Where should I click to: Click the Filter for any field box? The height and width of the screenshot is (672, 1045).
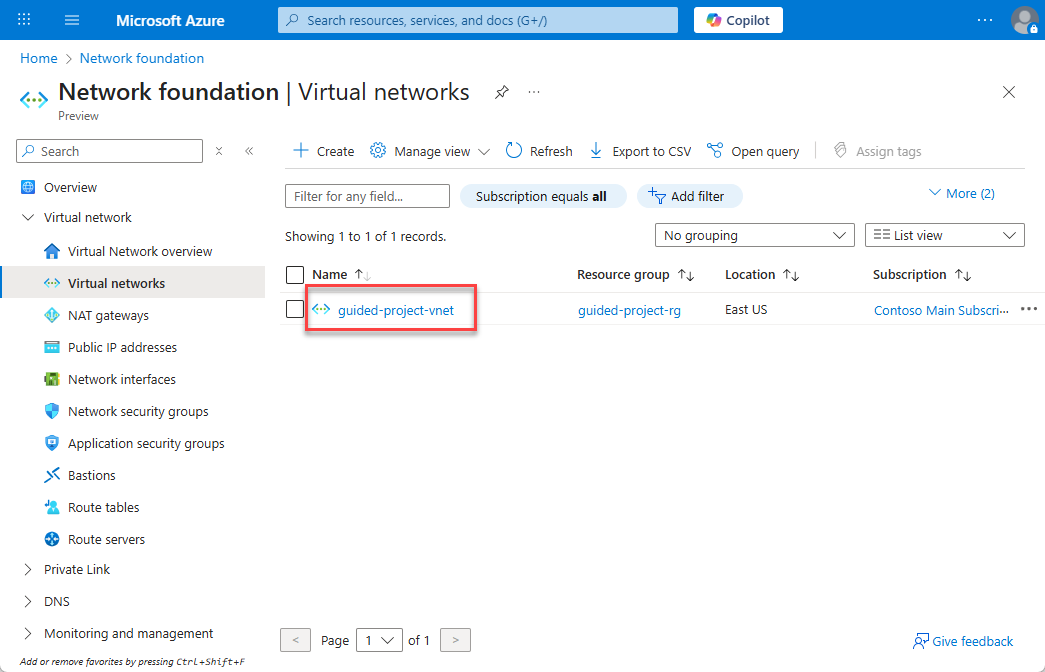[367, 196]
